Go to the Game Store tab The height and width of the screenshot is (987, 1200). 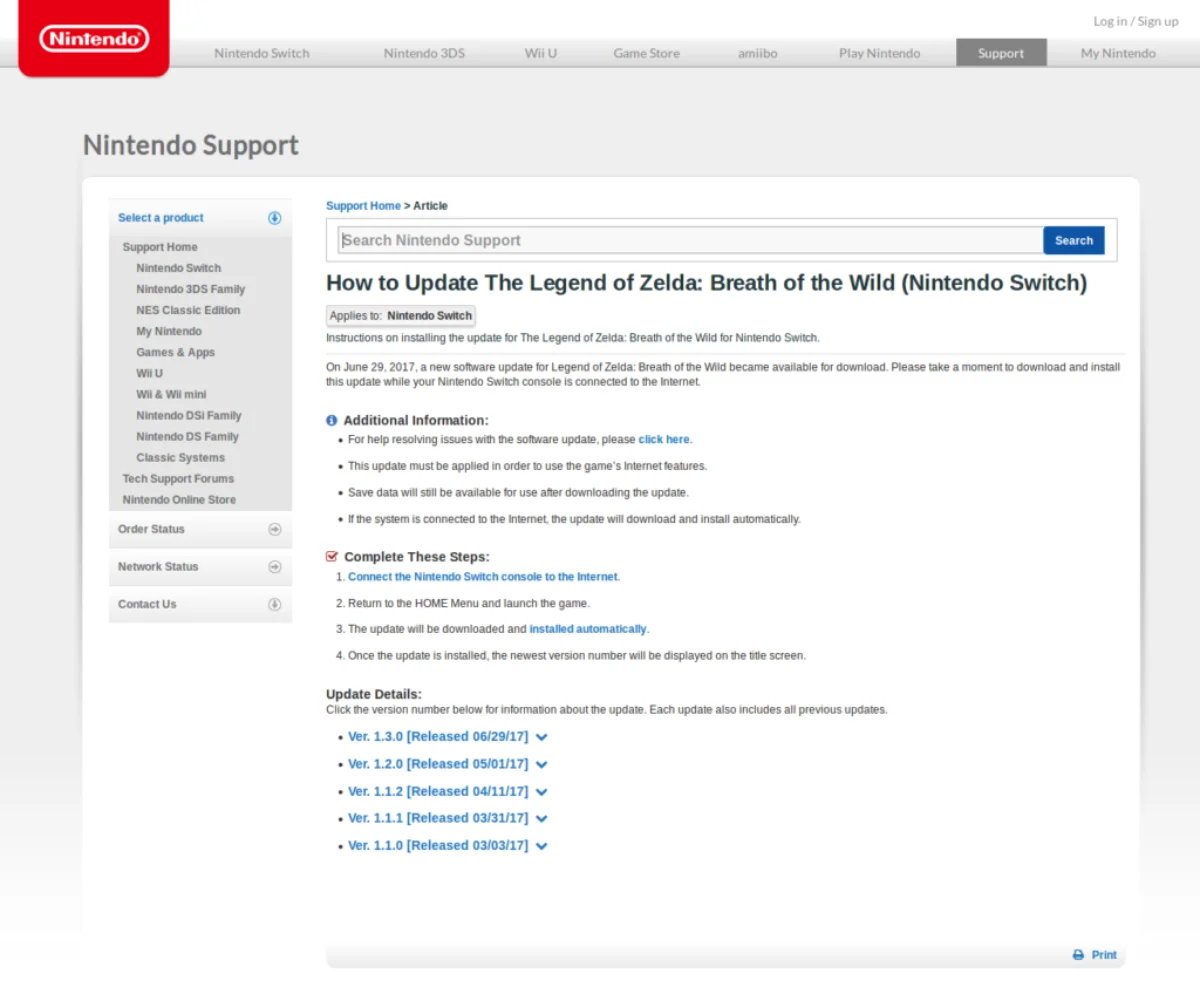click(x=646, y=53)
